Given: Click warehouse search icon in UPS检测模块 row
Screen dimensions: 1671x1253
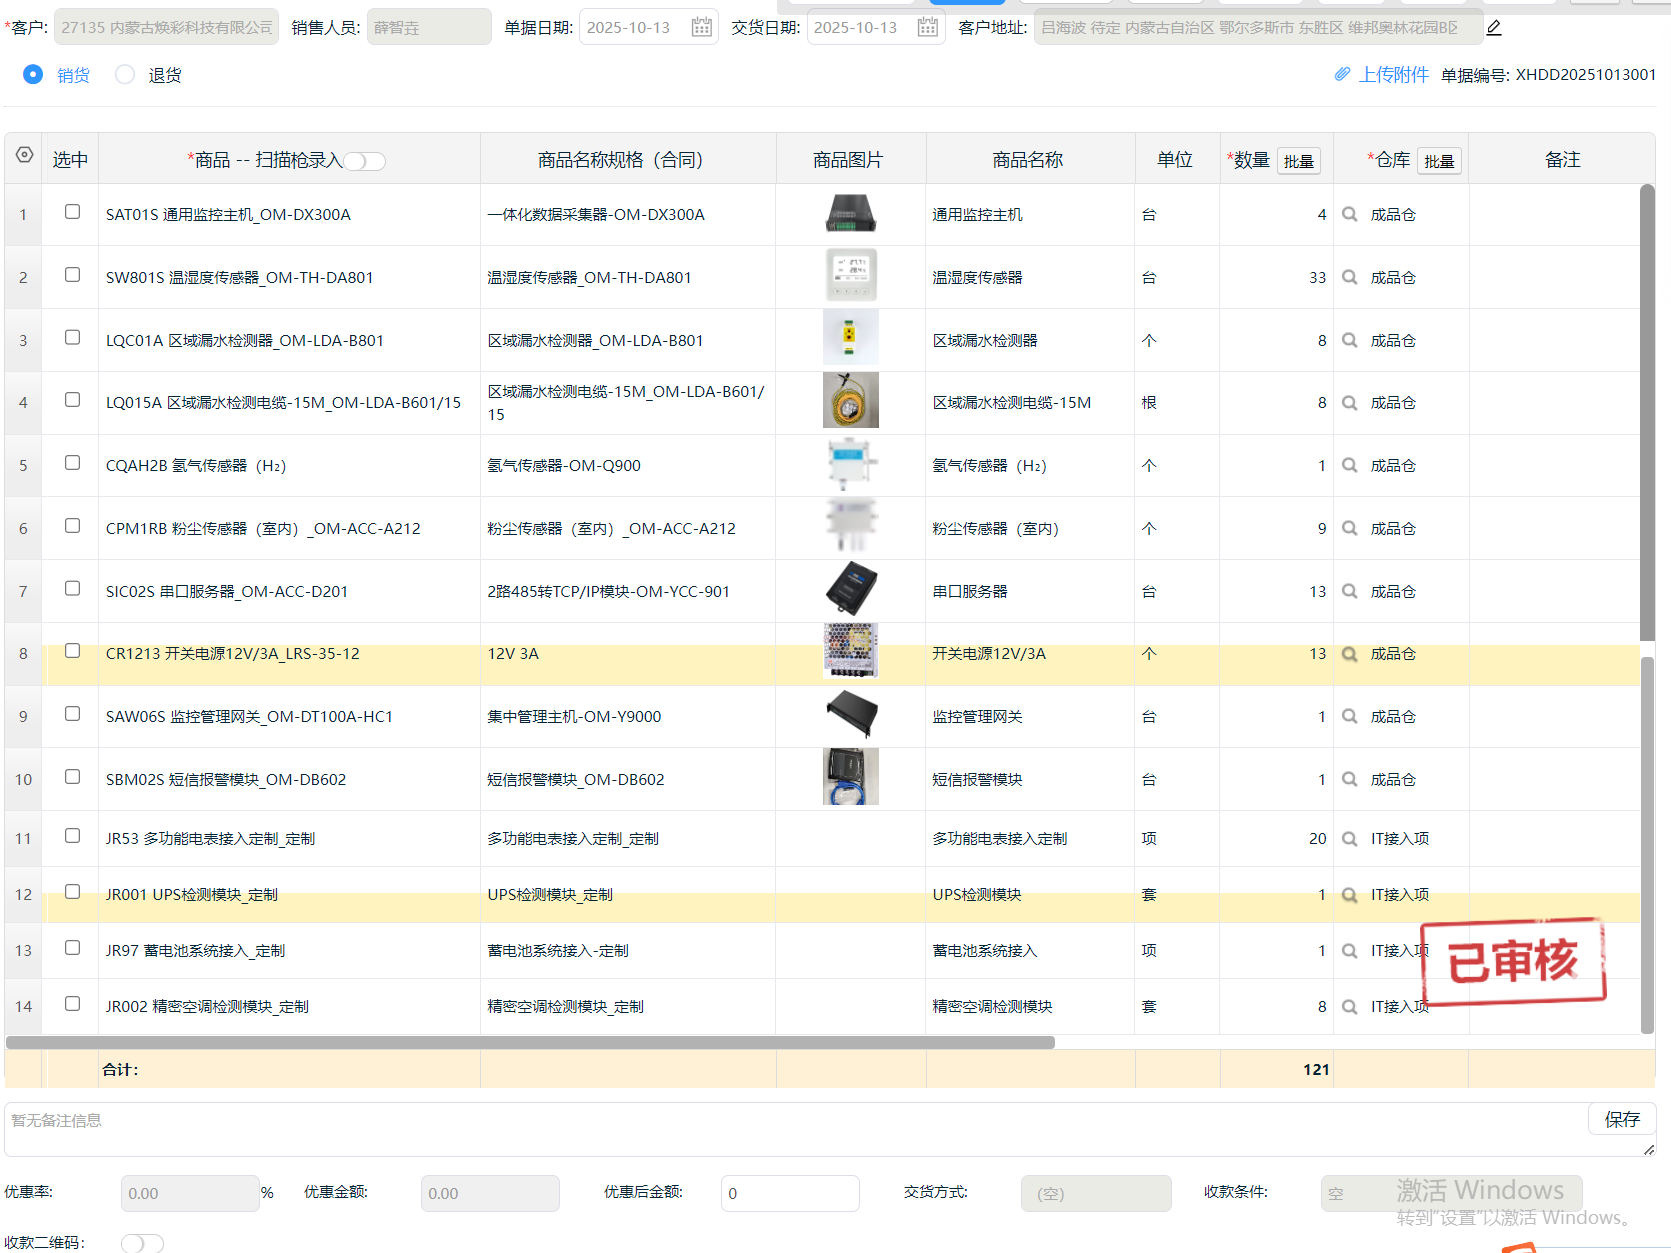Looking at the screenshot, I should [x=1349, y=895].
